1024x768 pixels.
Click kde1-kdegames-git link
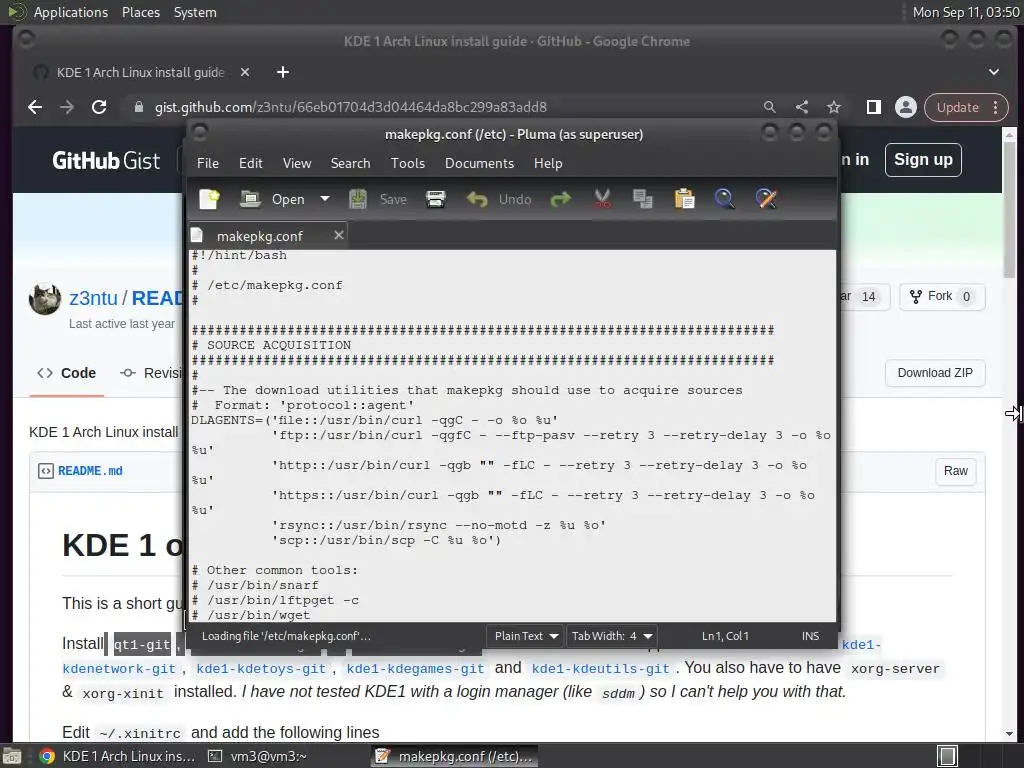[415, 669]
